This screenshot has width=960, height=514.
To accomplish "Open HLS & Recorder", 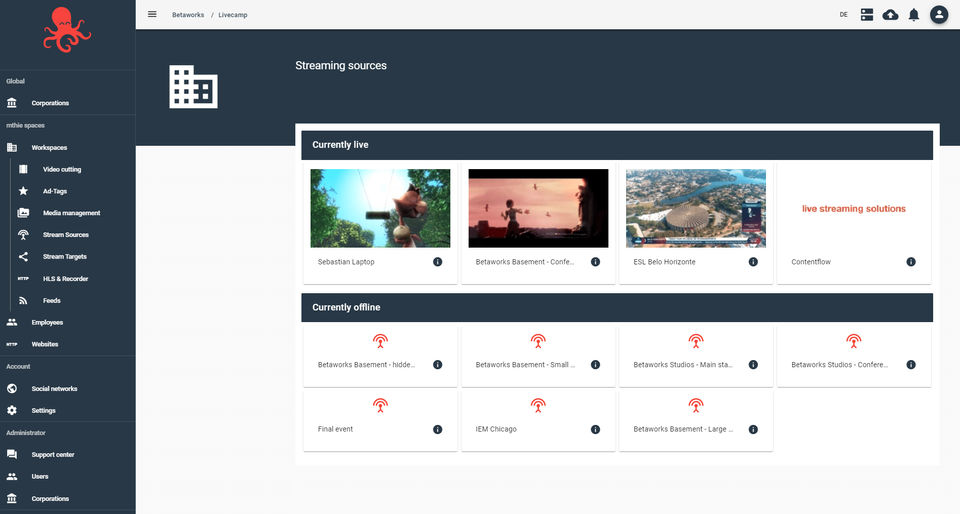I will coord(67,278).
